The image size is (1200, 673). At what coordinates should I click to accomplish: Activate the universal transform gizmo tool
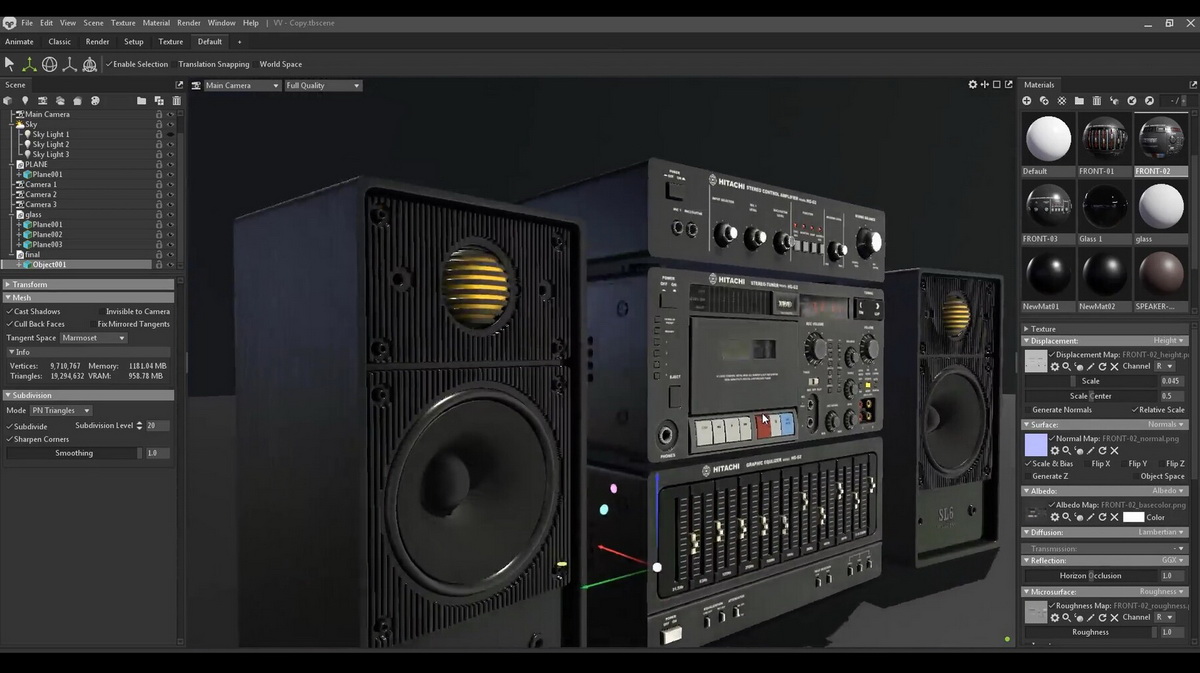pyautogui.click(x=89, y=64)
